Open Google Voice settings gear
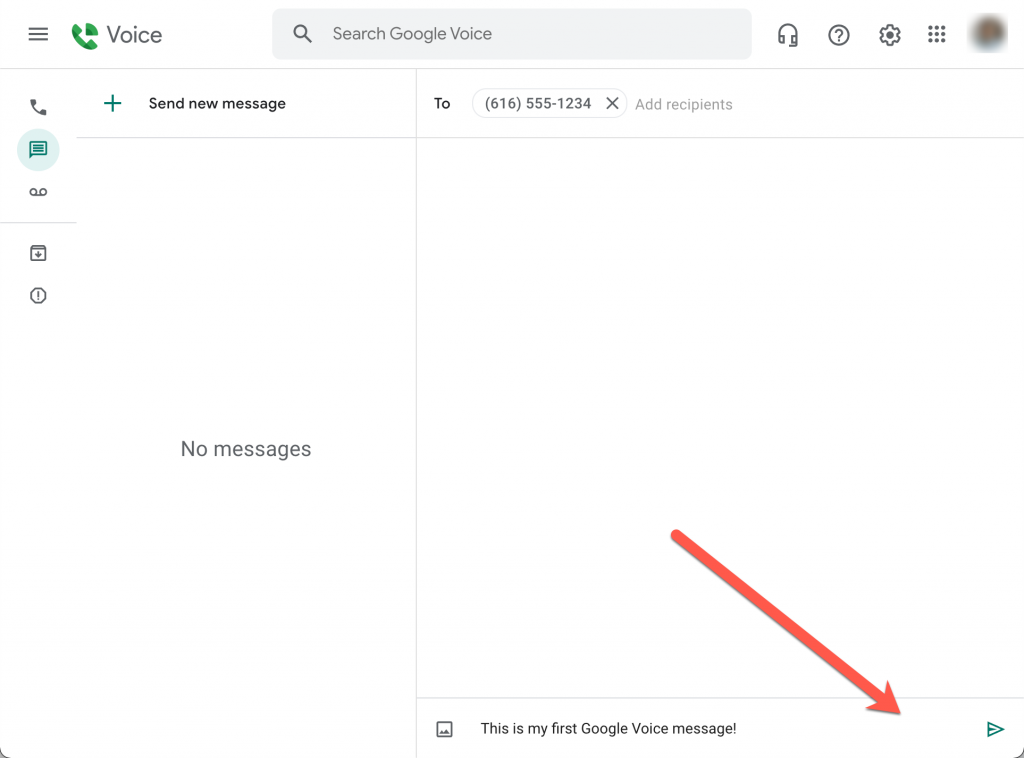The height and width of the screenshot is (758, 1024). [x=889, y=34]
